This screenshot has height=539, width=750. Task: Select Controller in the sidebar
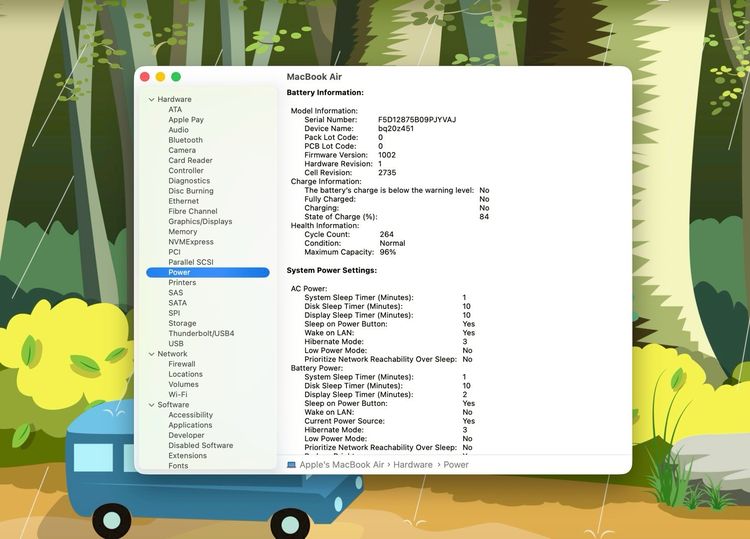click(x=186, y=170)
